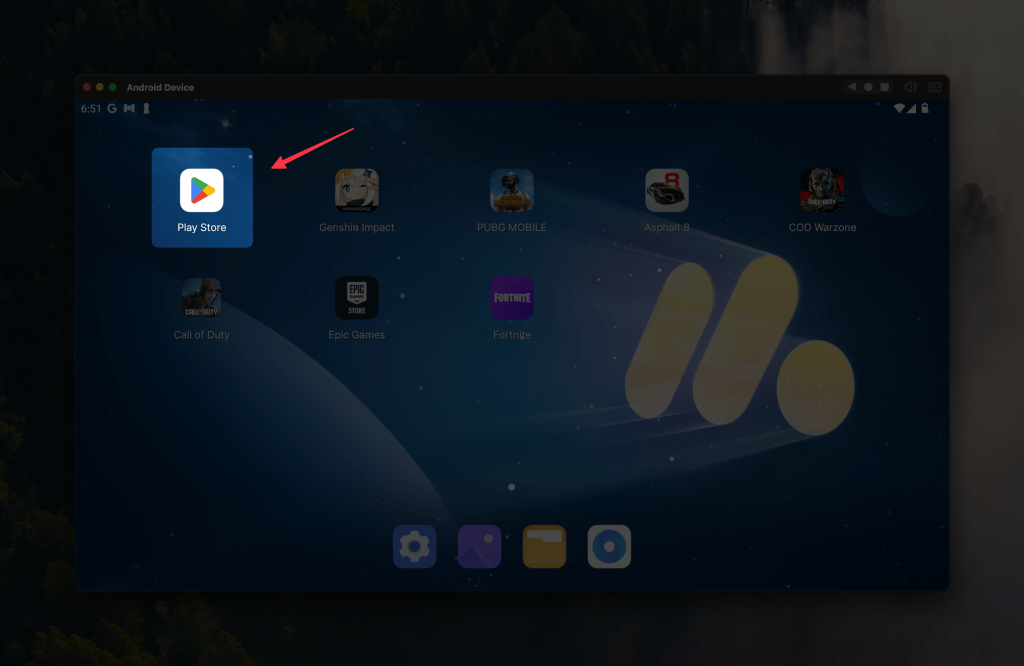Start the Asphalt 8 app
Screen dimensions: 1024x666
(x=667, y=190)
